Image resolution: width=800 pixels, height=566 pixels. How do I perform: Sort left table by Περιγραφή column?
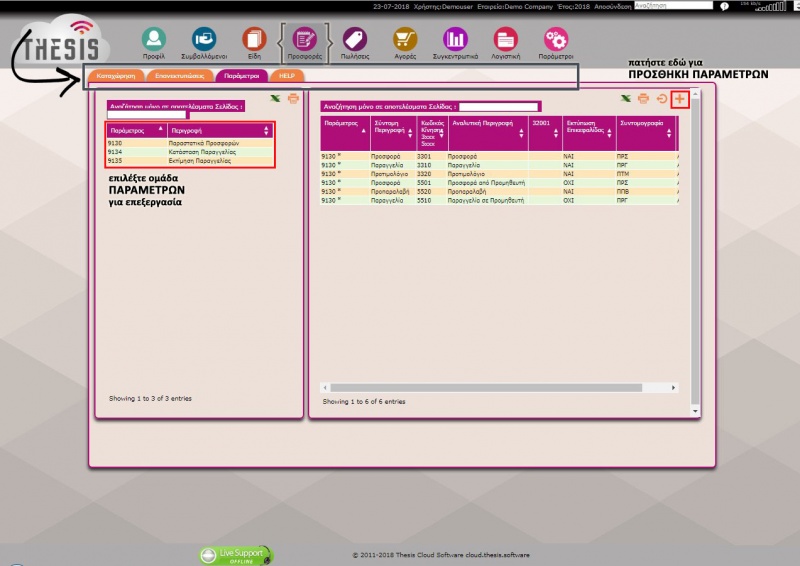[219, 130]
